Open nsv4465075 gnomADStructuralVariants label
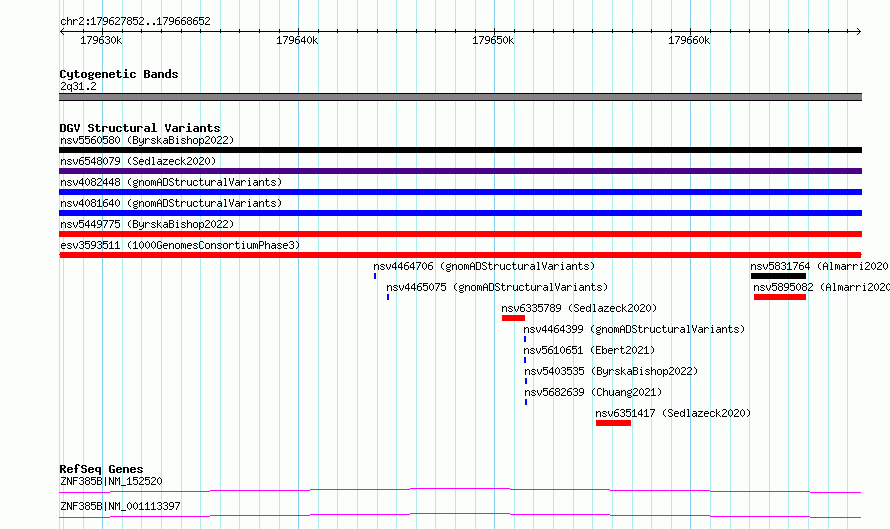This screenshot has height=529, width=890. click(497, 287)
